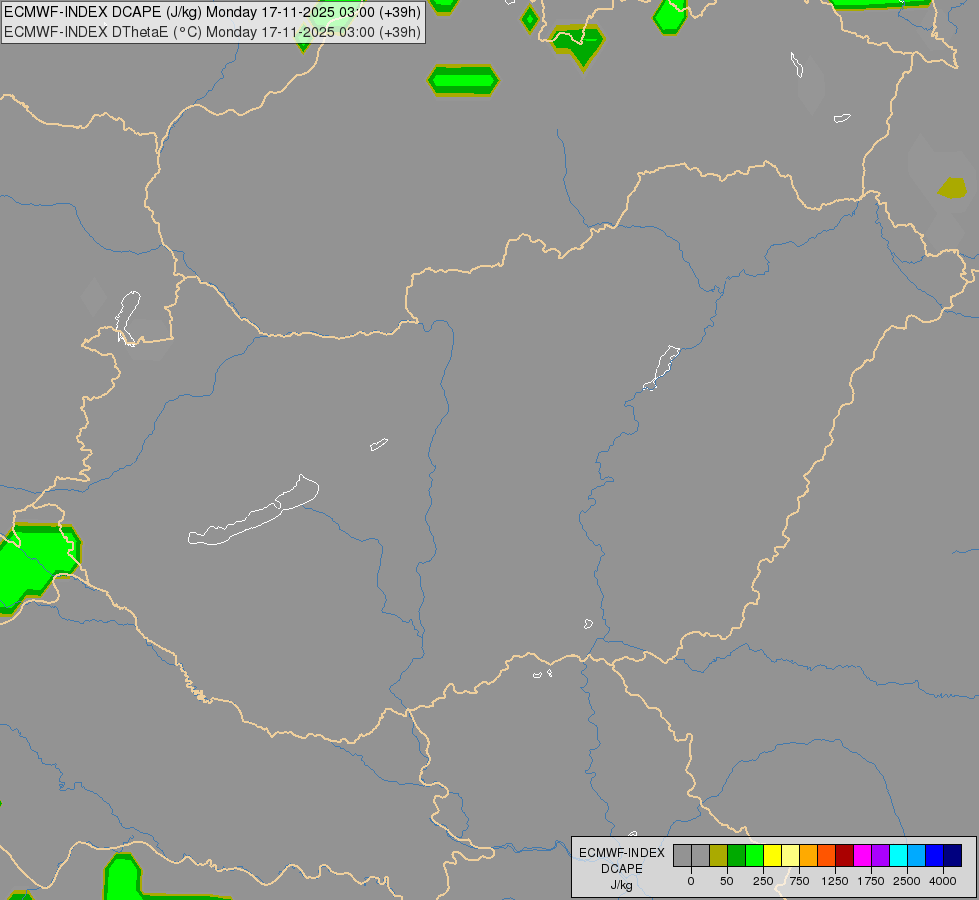Click the DCAPE title line at top
Viewport: 979px width, 900px height.
(212, 12)
